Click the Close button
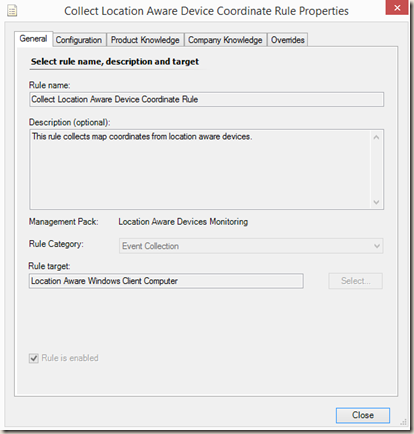 tap(363, 415)
